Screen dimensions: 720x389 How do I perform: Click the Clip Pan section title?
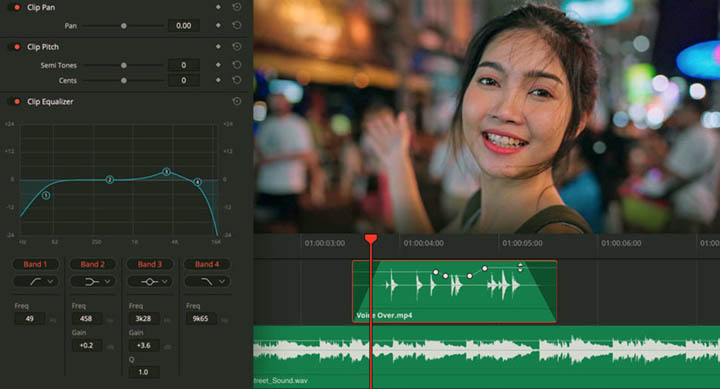41,7
